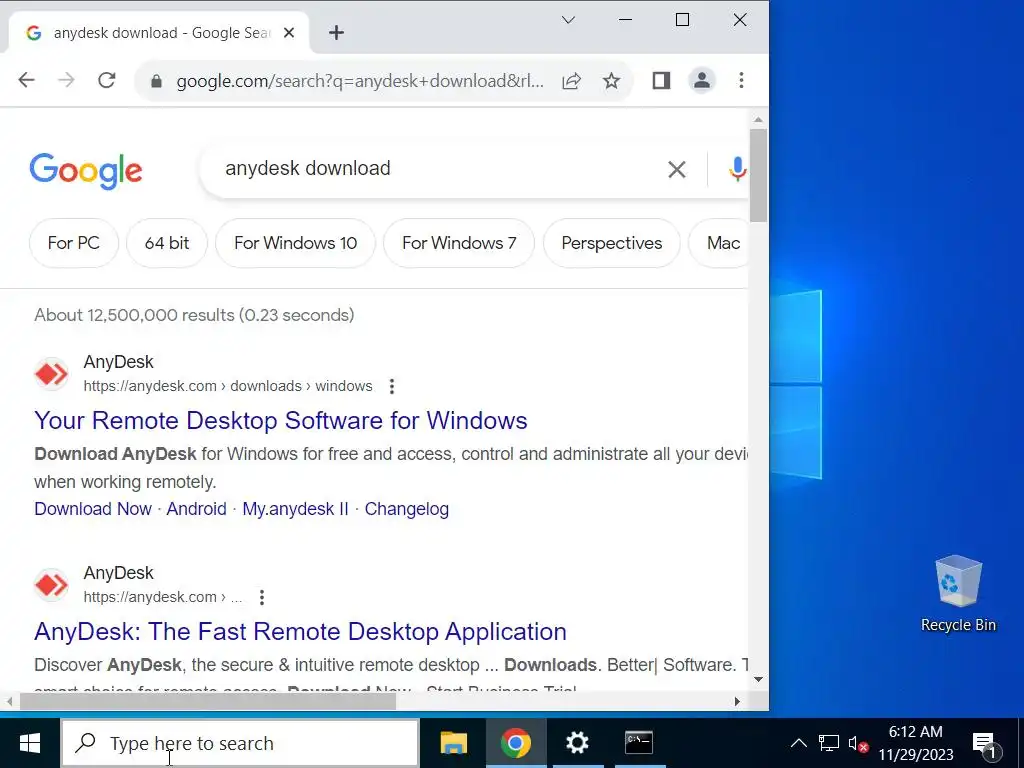The height and width of the screenshot is (768, 1024).
Task: Click the AnyDesk favicon of second result
Action: tap(51, 584)
